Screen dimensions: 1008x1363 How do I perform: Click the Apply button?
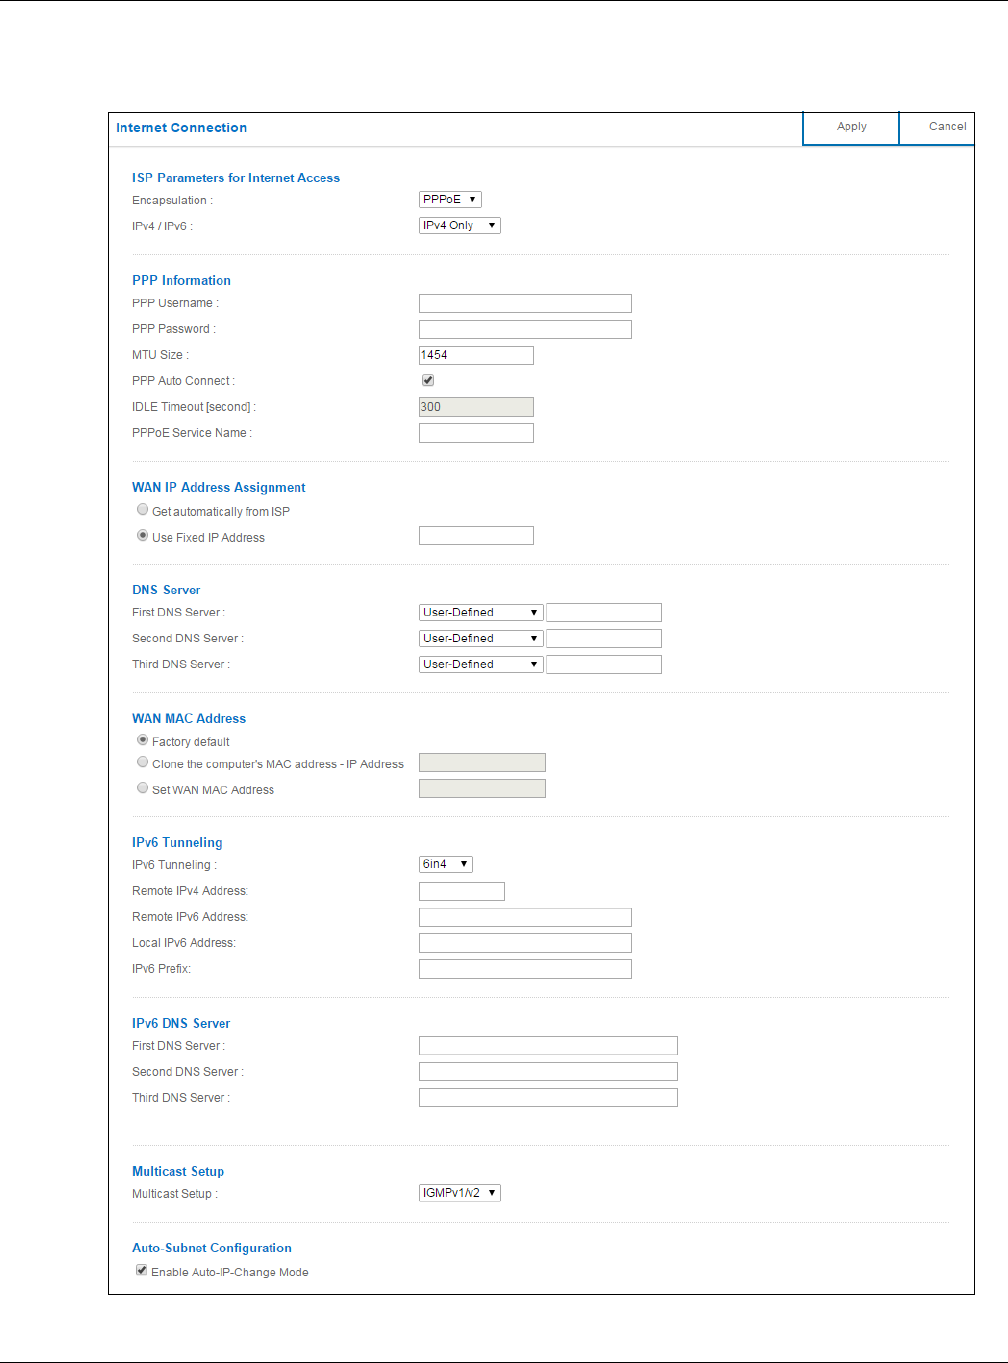click(x=851, y=128)
